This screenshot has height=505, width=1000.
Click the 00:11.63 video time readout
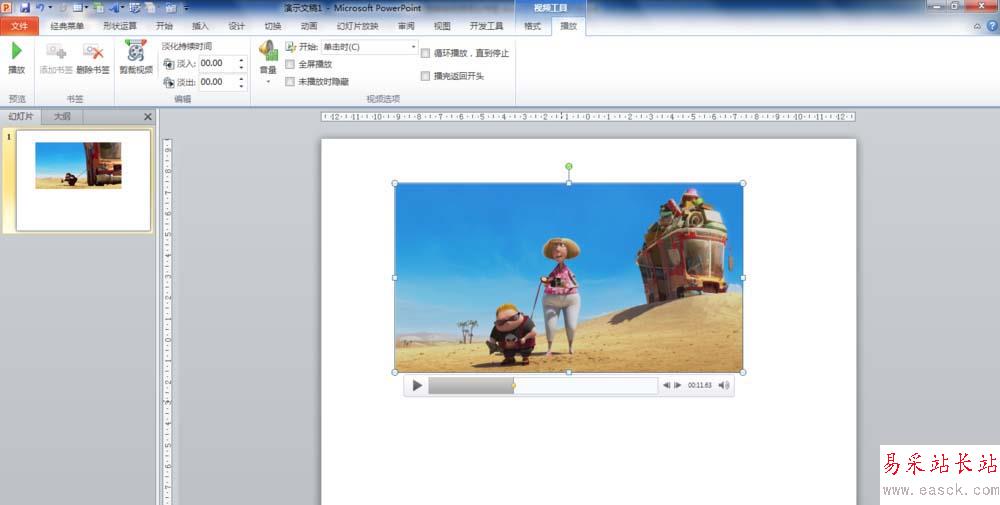(700, 385)
